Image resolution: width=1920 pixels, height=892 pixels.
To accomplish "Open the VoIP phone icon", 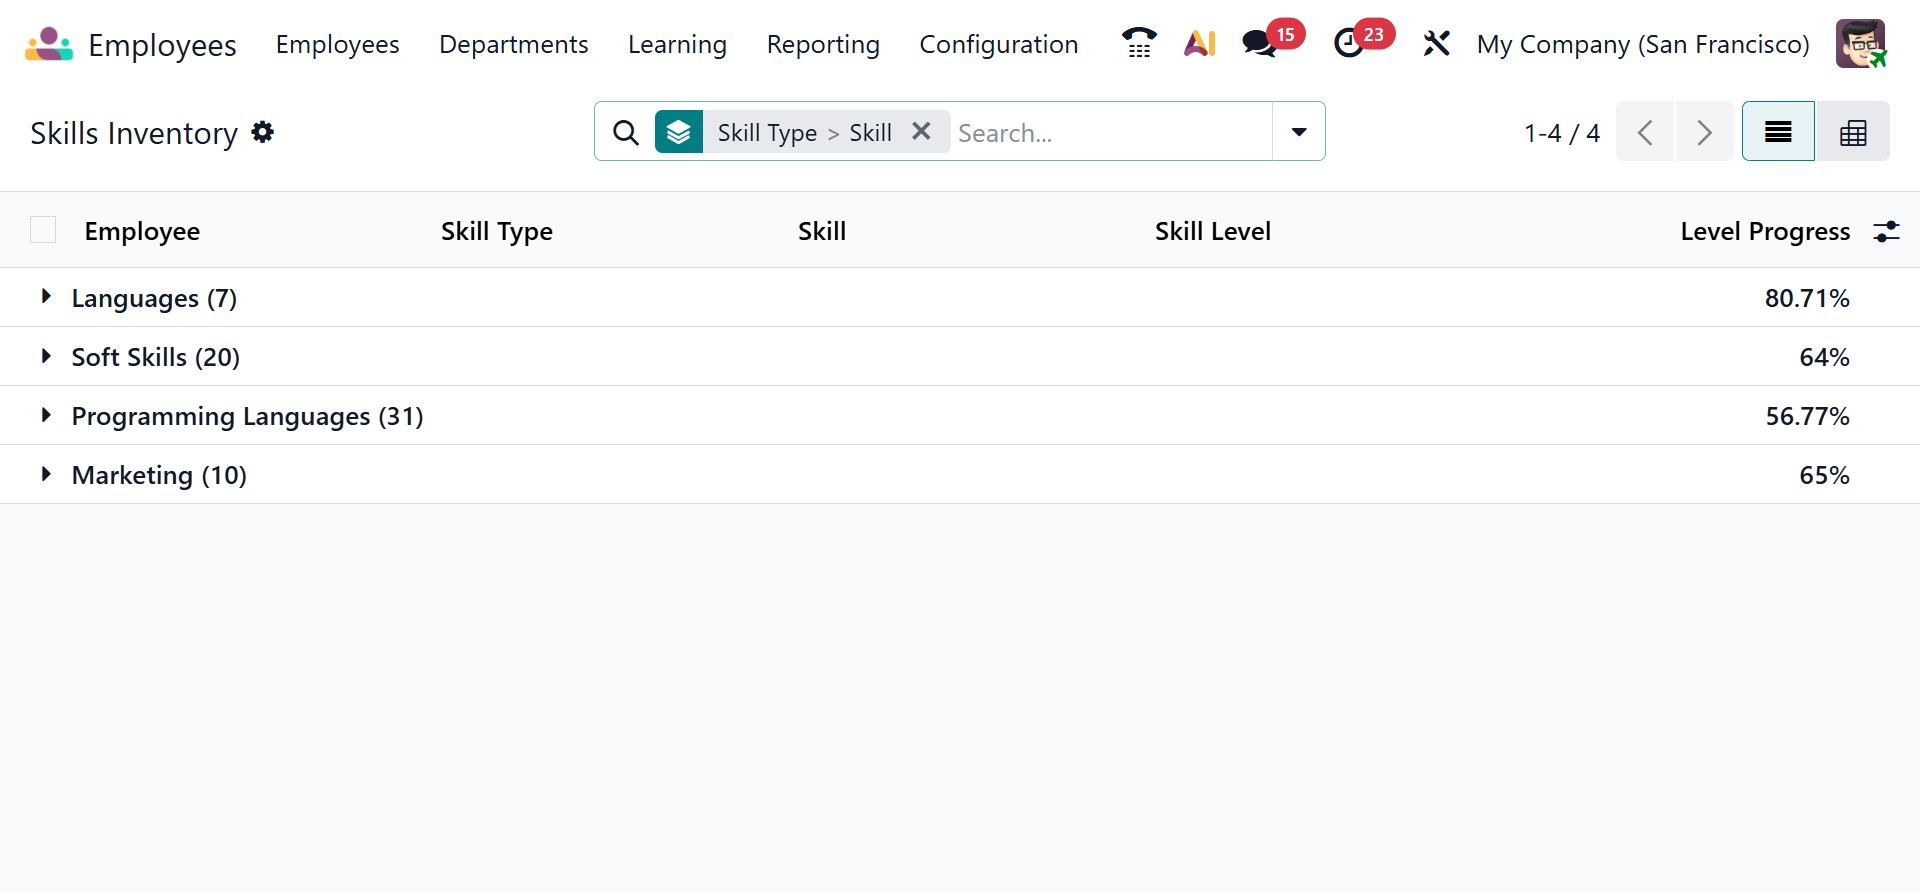I will click(1138, 44).
